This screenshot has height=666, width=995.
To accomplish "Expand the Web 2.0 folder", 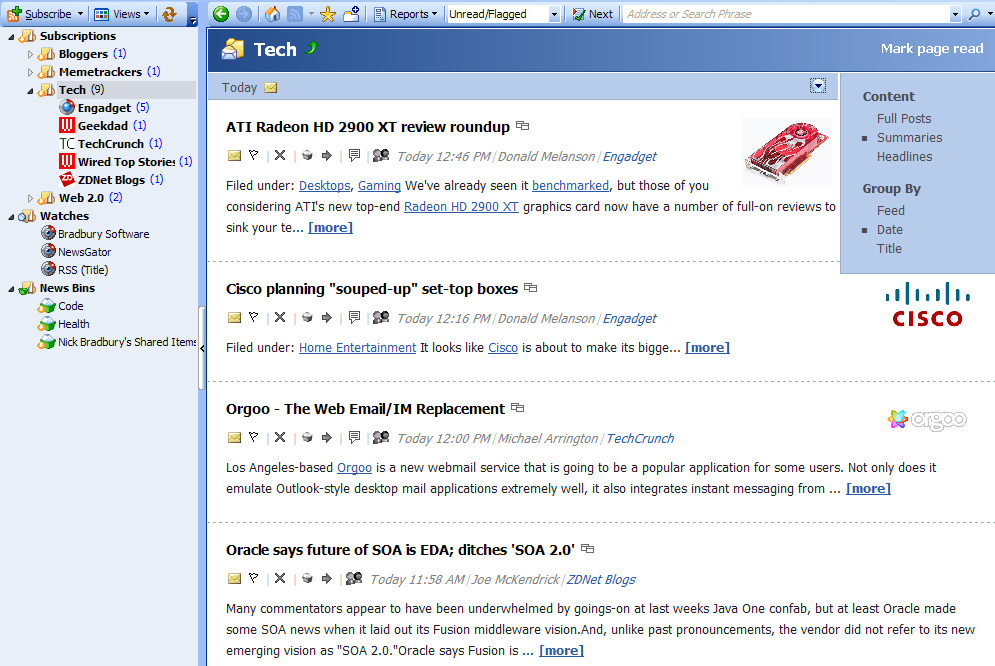I will (30, 198).
